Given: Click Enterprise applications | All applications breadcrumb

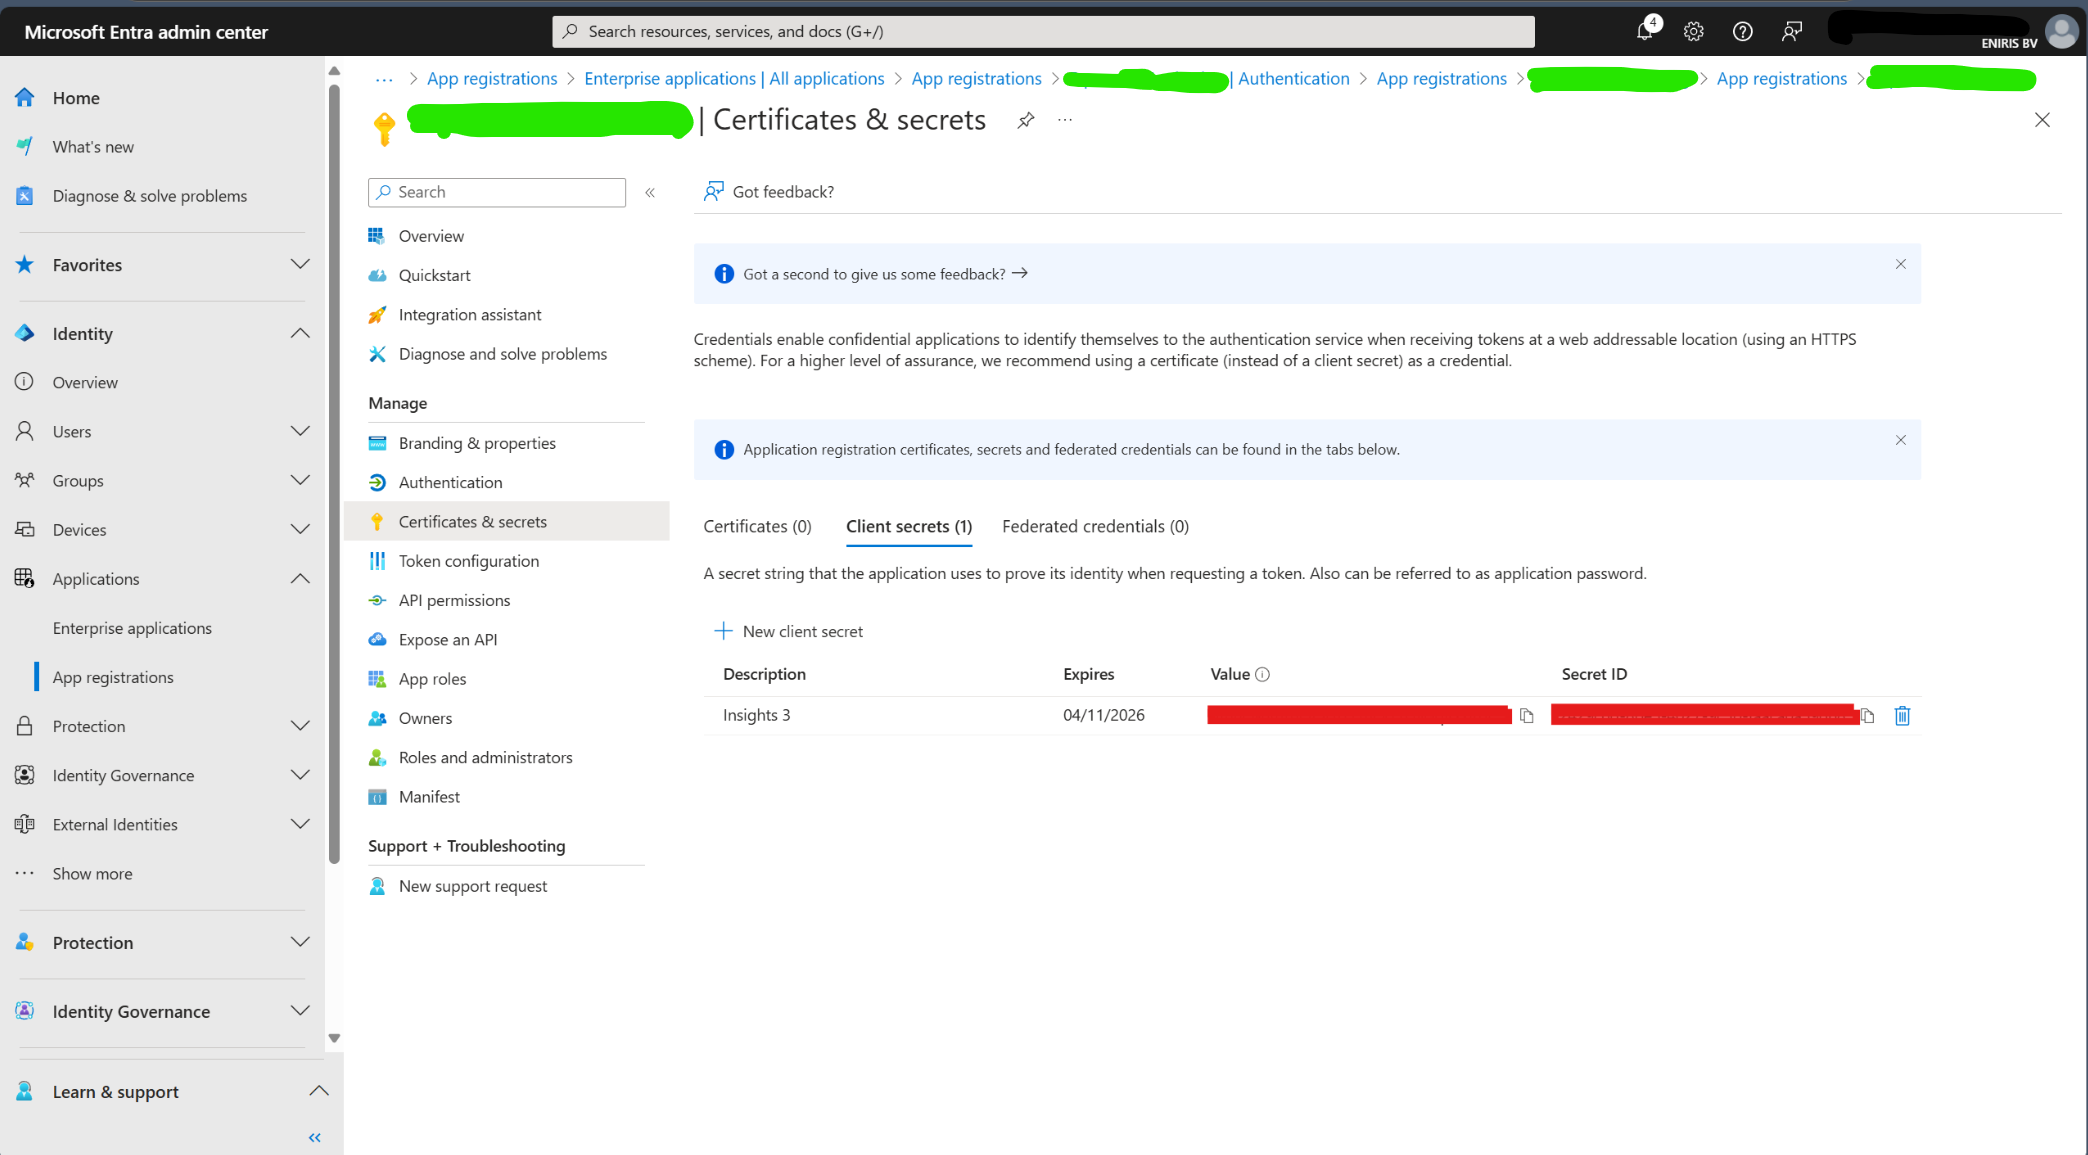Looking at the screenshot, I should 734,79.
